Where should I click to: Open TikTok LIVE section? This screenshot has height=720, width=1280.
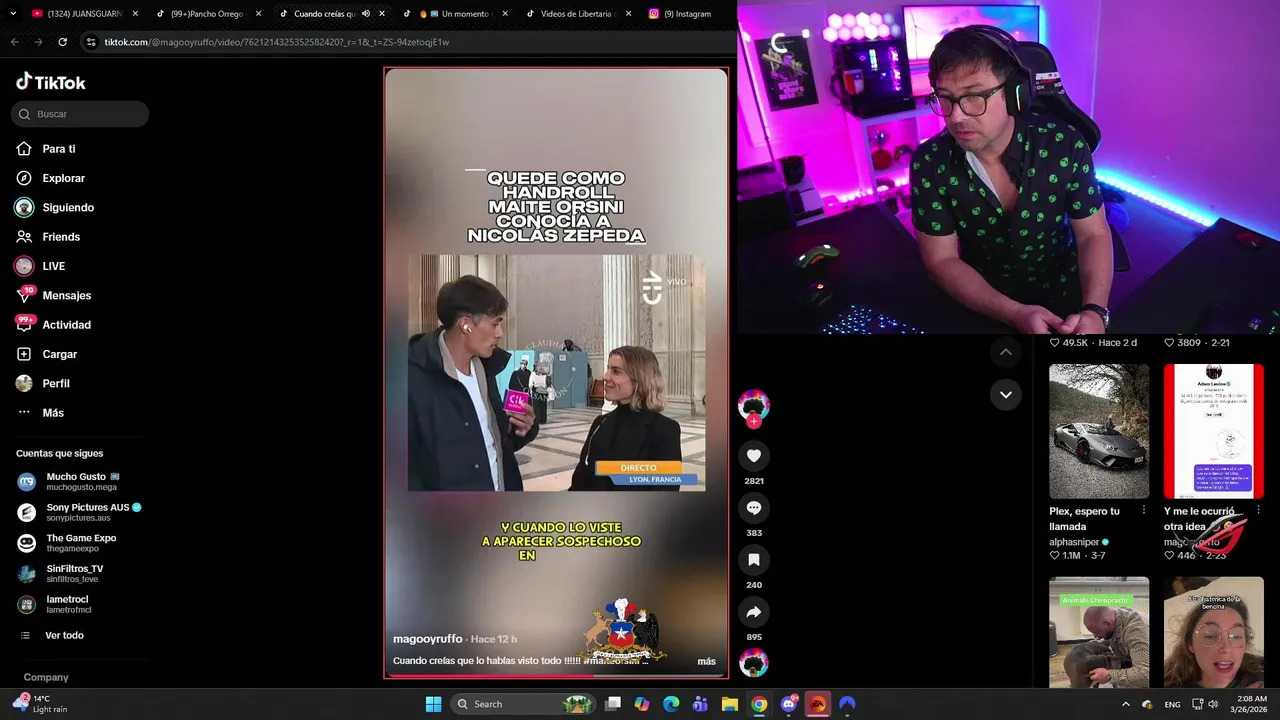coord(53,266)
